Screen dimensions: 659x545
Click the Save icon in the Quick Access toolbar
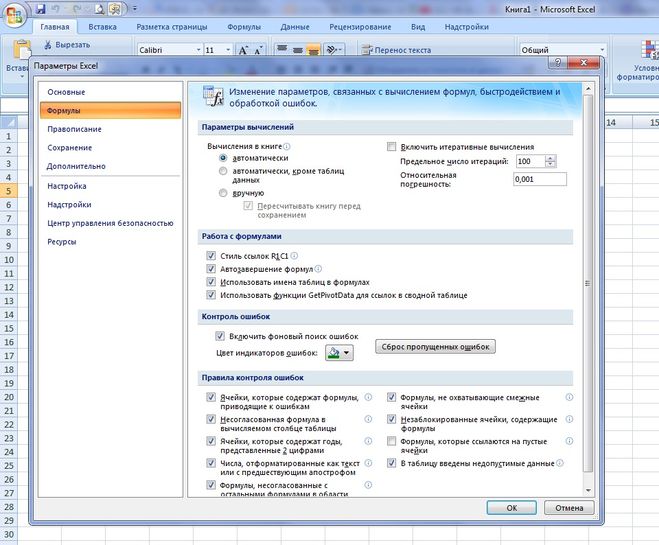pos(40,8)
